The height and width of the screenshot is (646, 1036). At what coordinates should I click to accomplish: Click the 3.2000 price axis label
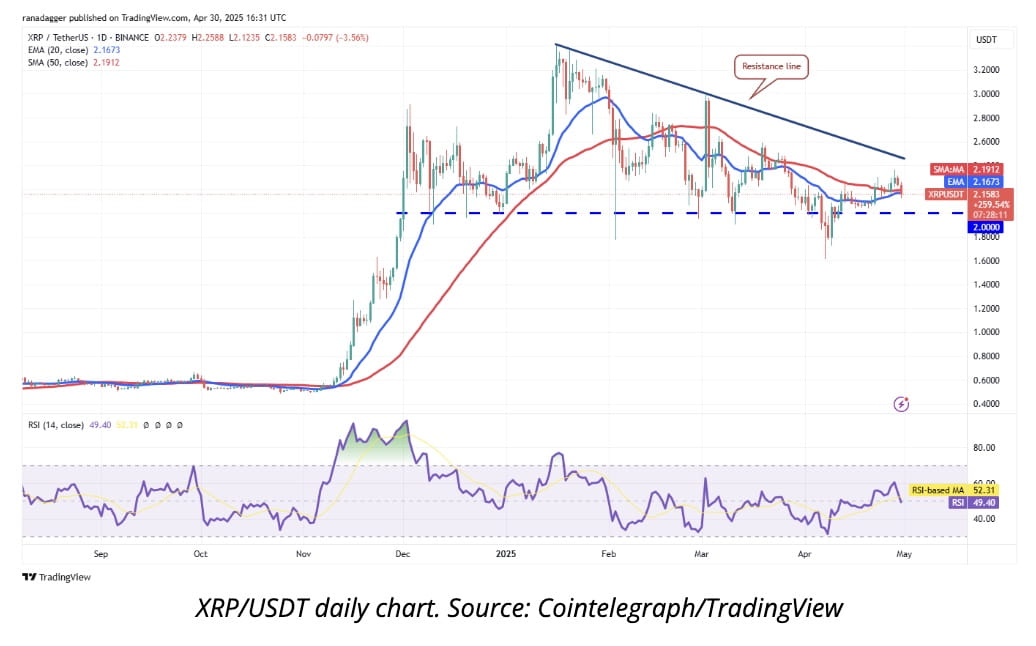point(986,70)
